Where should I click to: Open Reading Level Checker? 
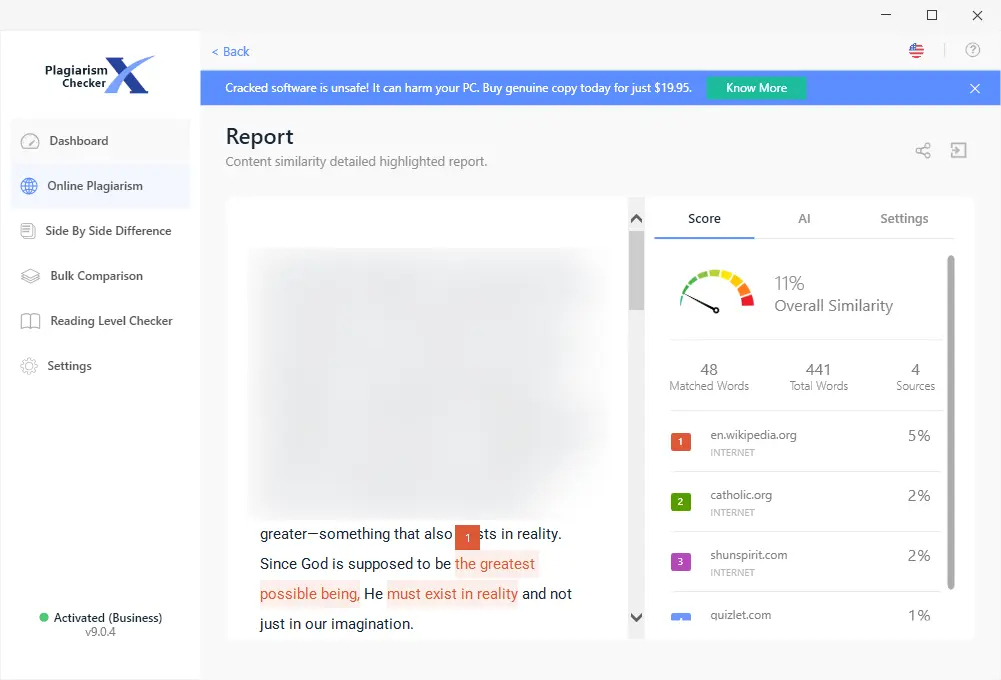[x=100, y=321]
